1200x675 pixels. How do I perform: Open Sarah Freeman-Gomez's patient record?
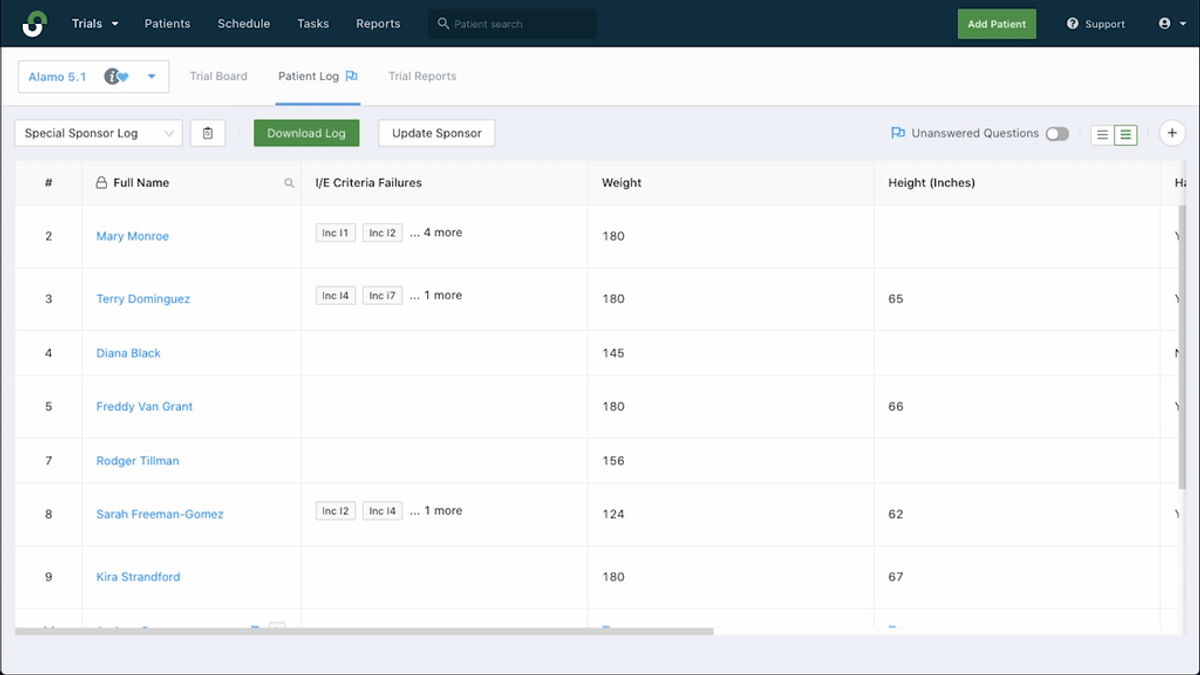tap(160, 514)
